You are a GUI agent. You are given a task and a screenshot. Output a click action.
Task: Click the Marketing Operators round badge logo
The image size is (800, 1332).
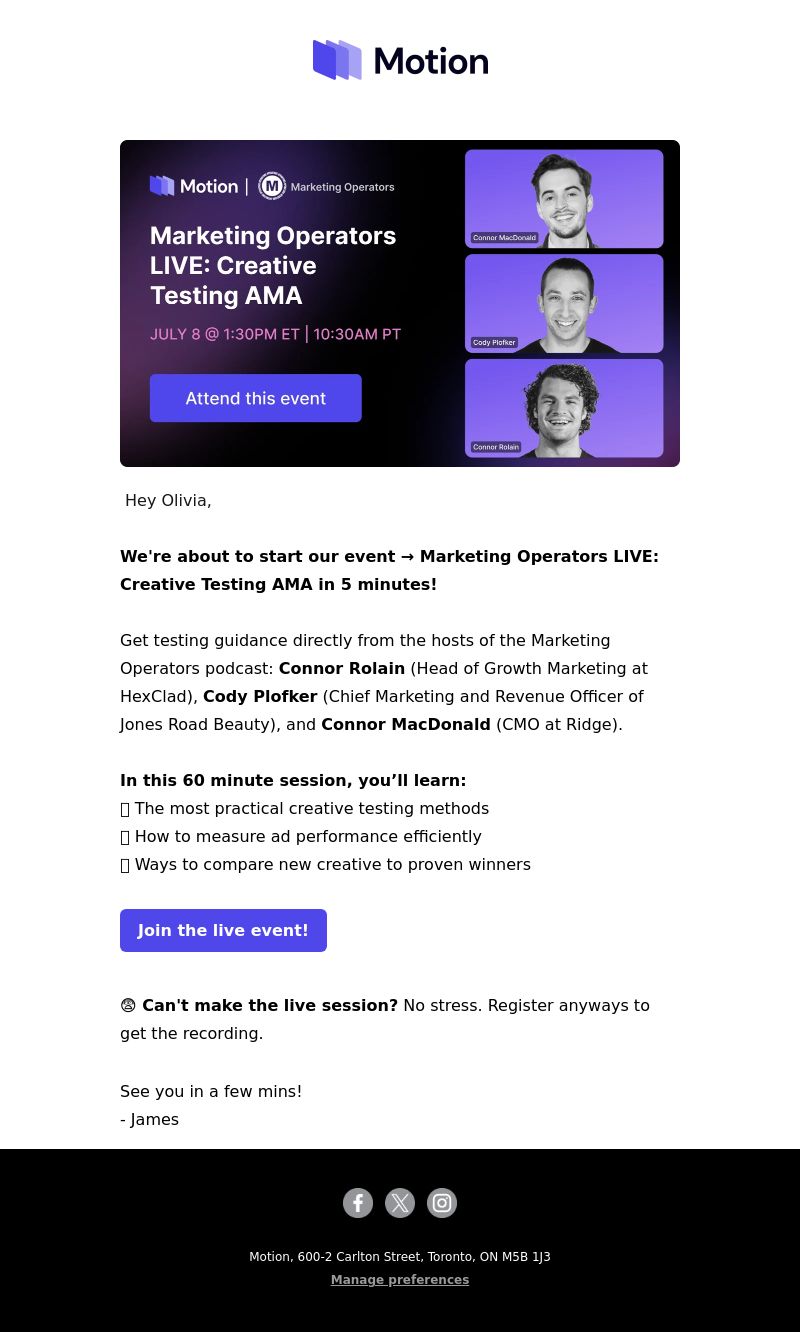pos(272,186)
